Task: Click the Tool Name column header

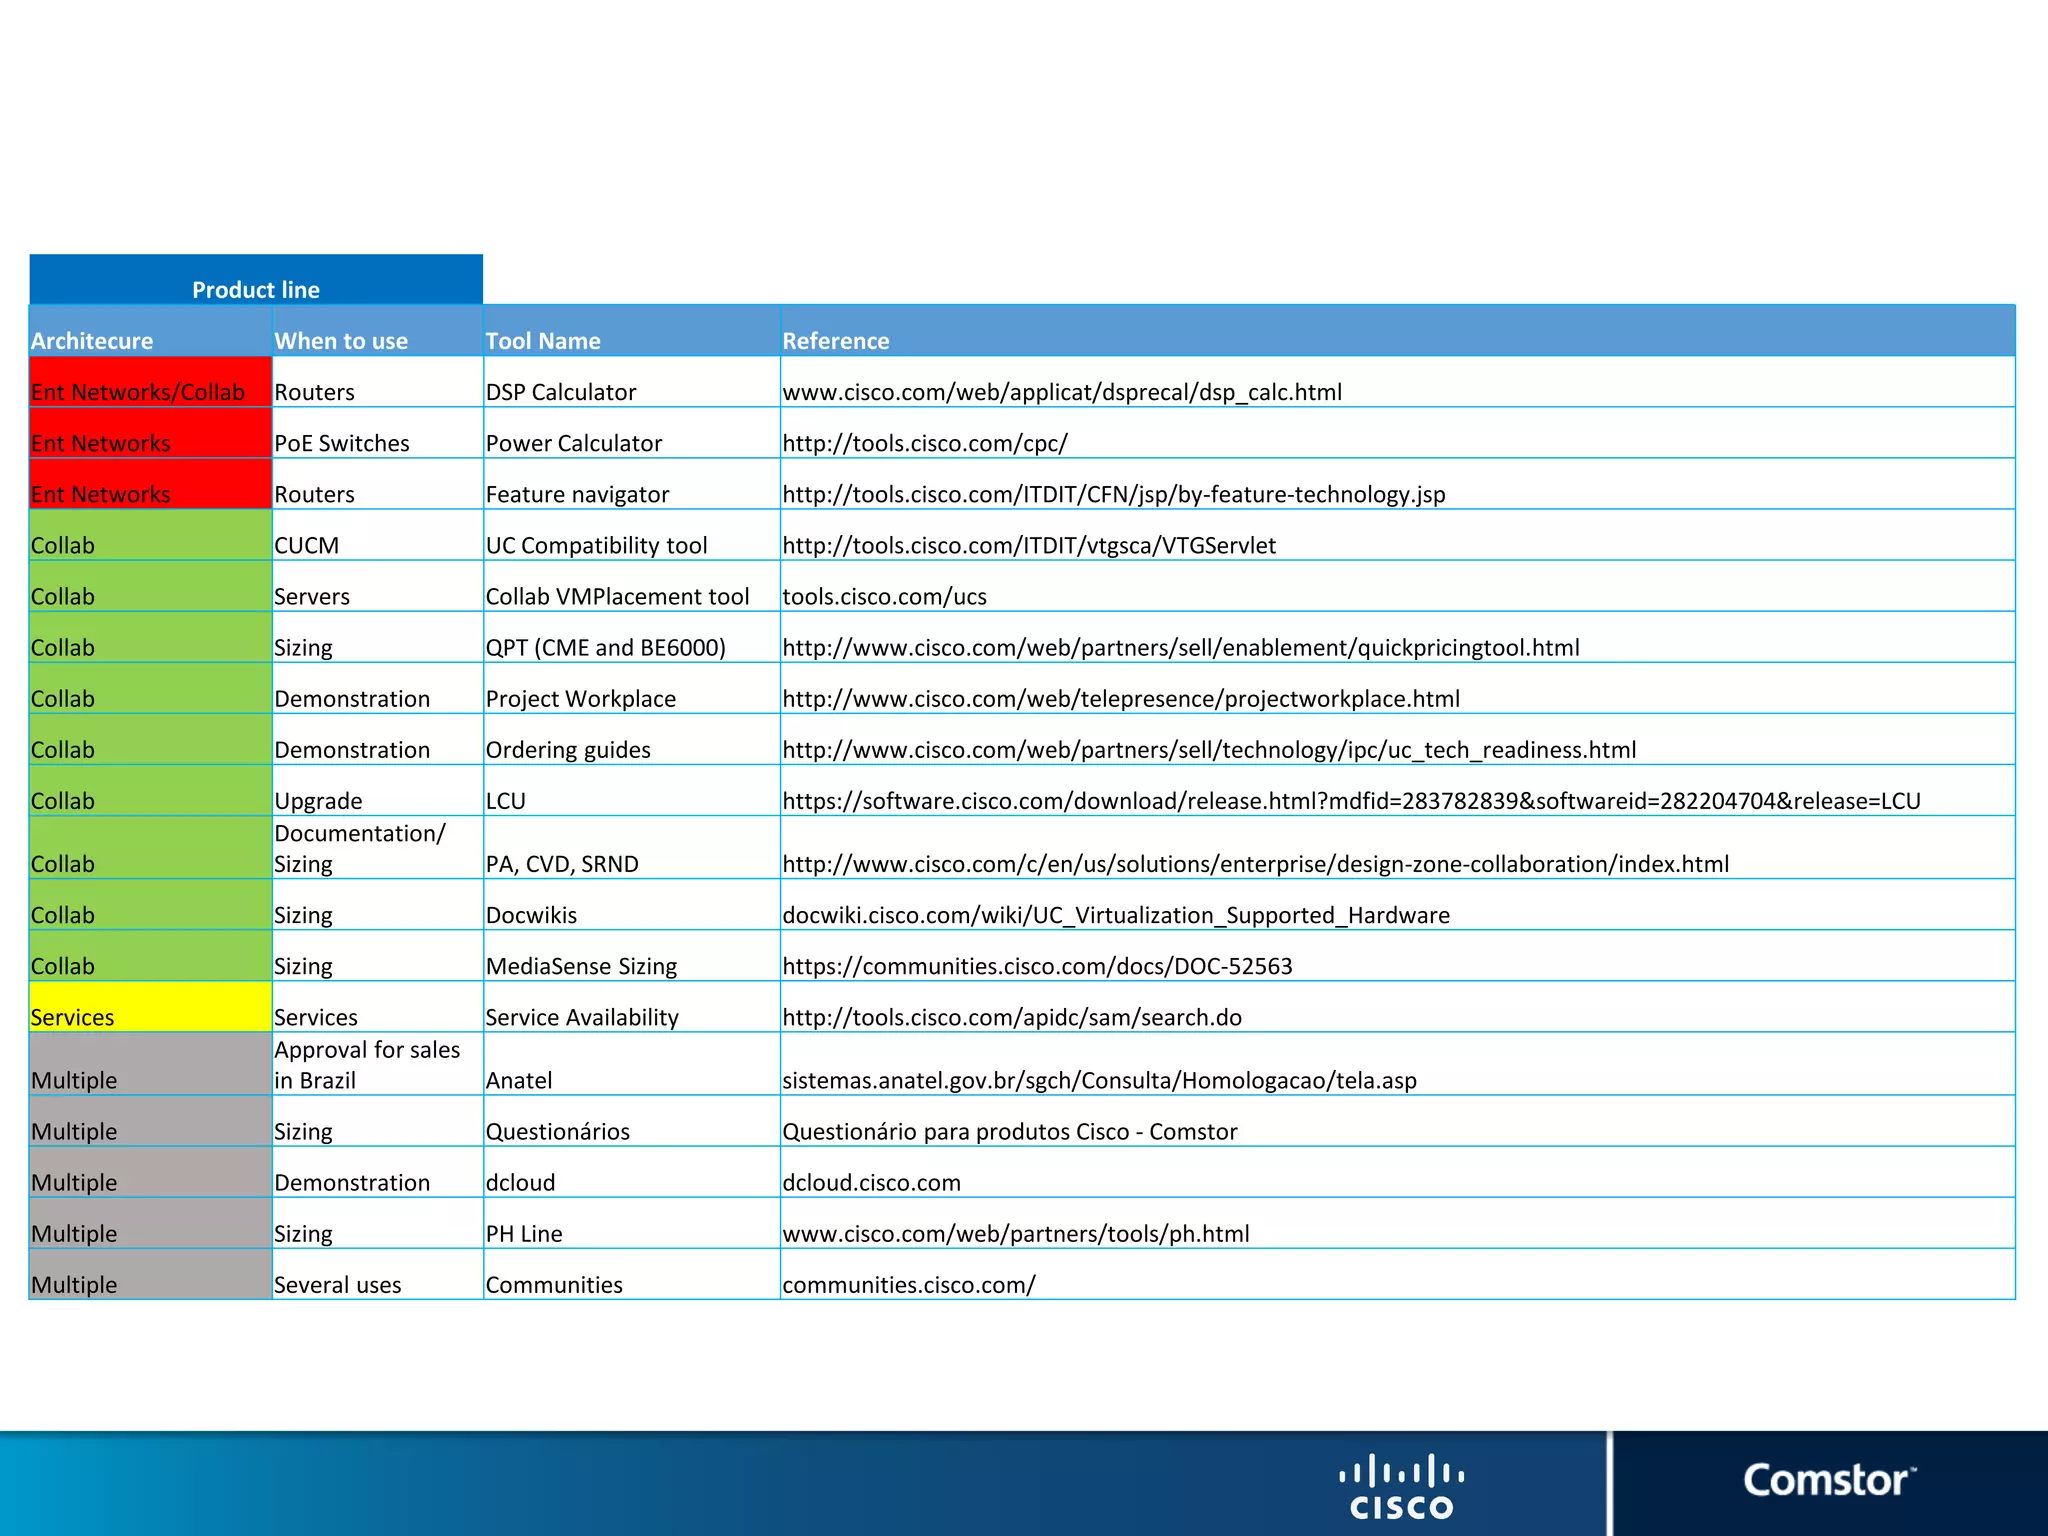Action: [x=543, y=341]
